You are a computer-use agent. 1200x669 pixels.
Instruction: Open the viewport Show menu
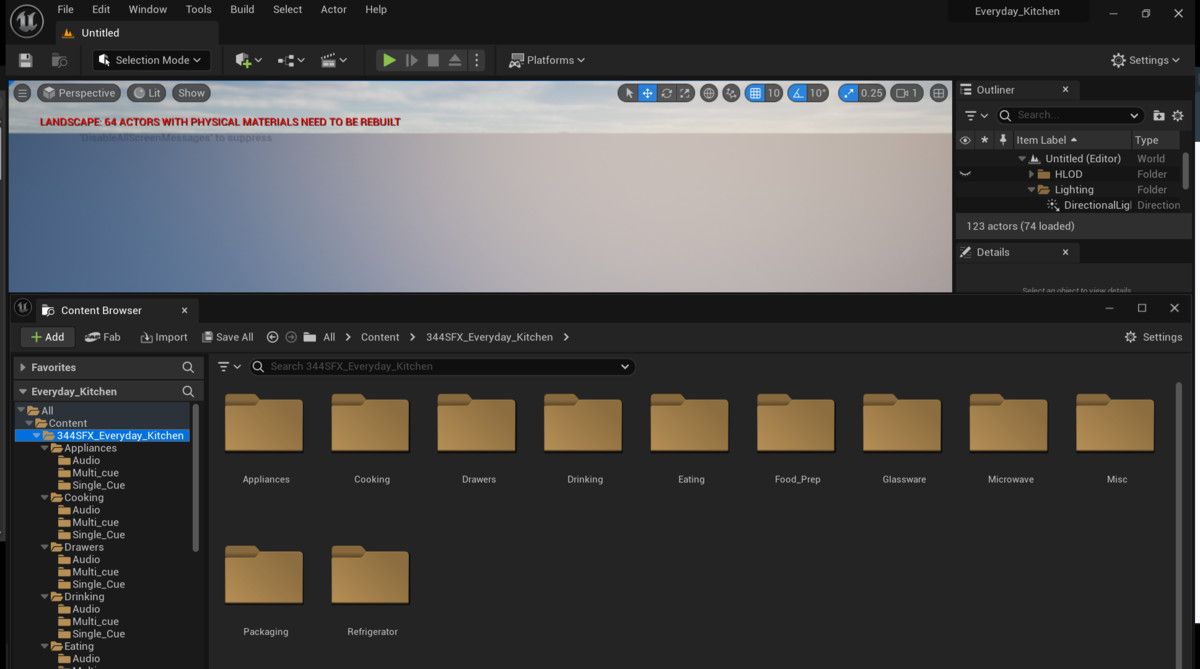[191, 93]
